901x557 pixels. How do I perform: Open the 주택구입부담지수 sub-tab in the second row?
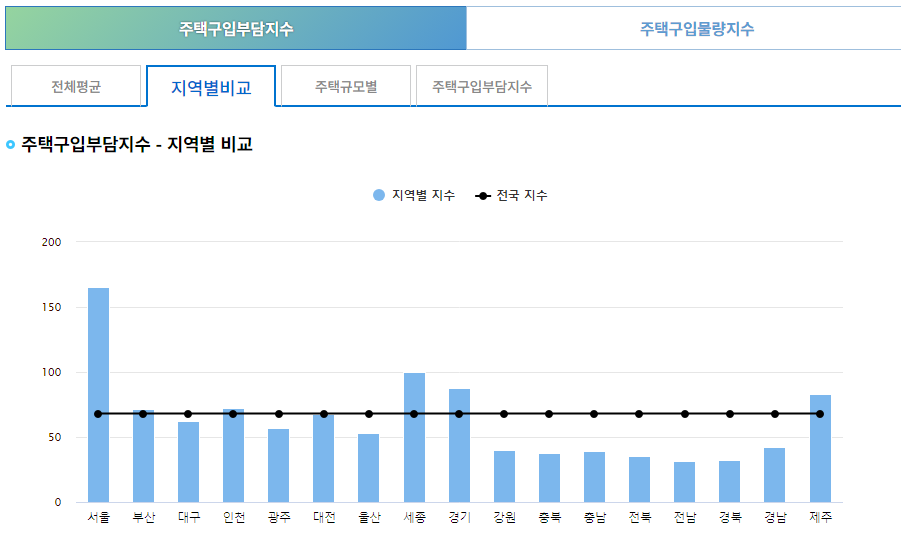tap(482, 86)
